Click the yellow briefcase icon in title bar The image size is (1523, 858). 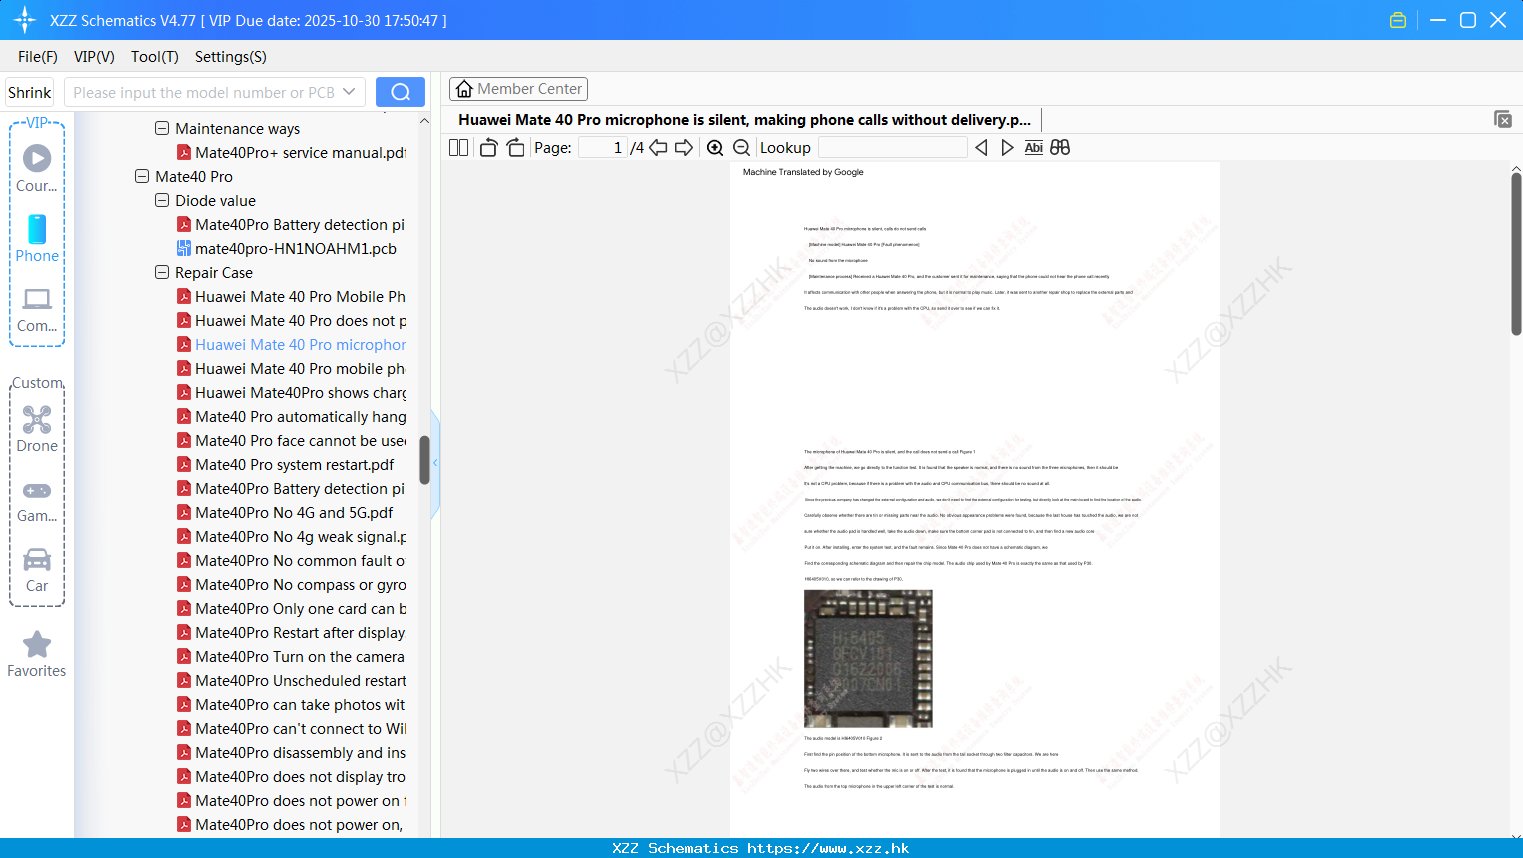tap(1398, 20)
